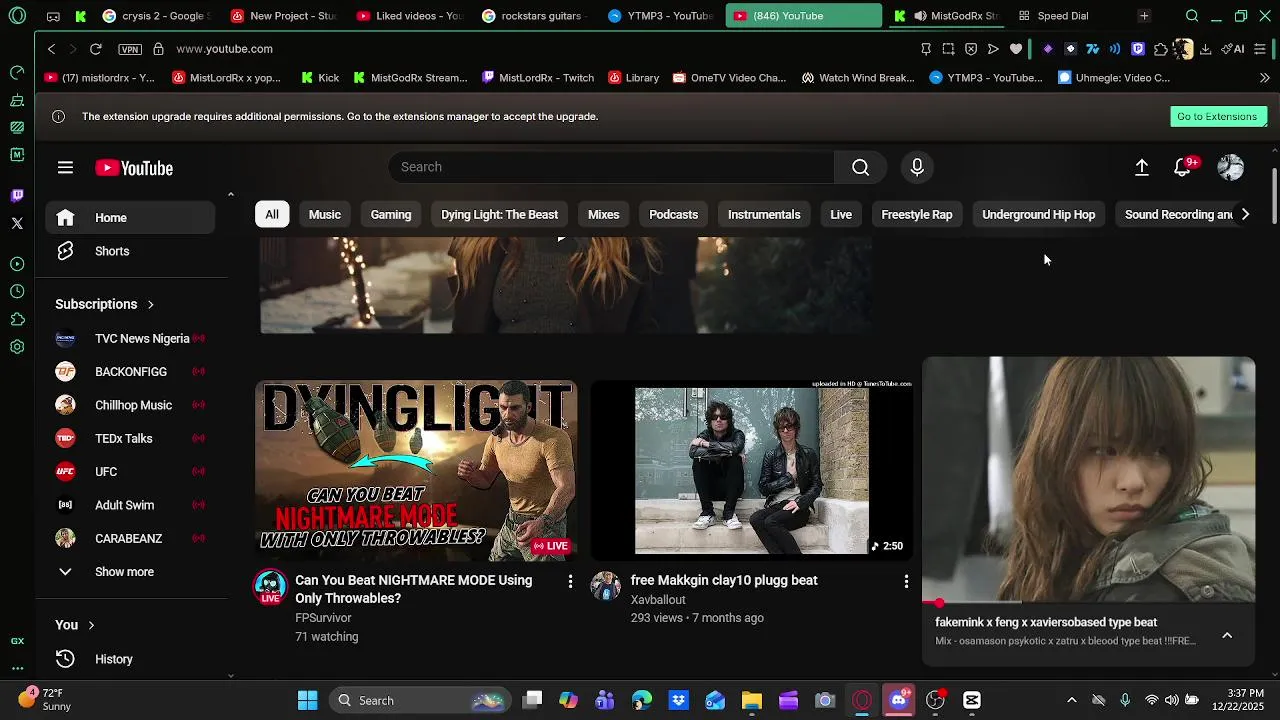Expand the Subscriptions section chevron
1280x720 pixels.
click(151, 304)
